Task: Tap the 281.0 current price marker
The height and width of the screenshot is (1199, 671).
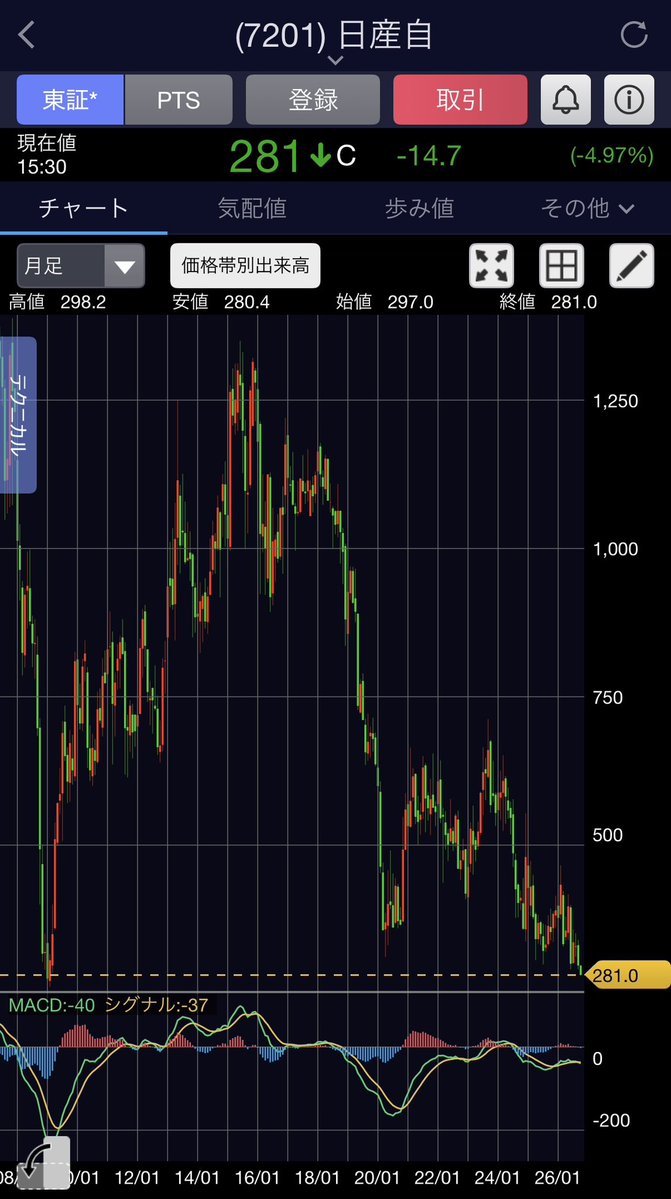Action: (626, 976)
